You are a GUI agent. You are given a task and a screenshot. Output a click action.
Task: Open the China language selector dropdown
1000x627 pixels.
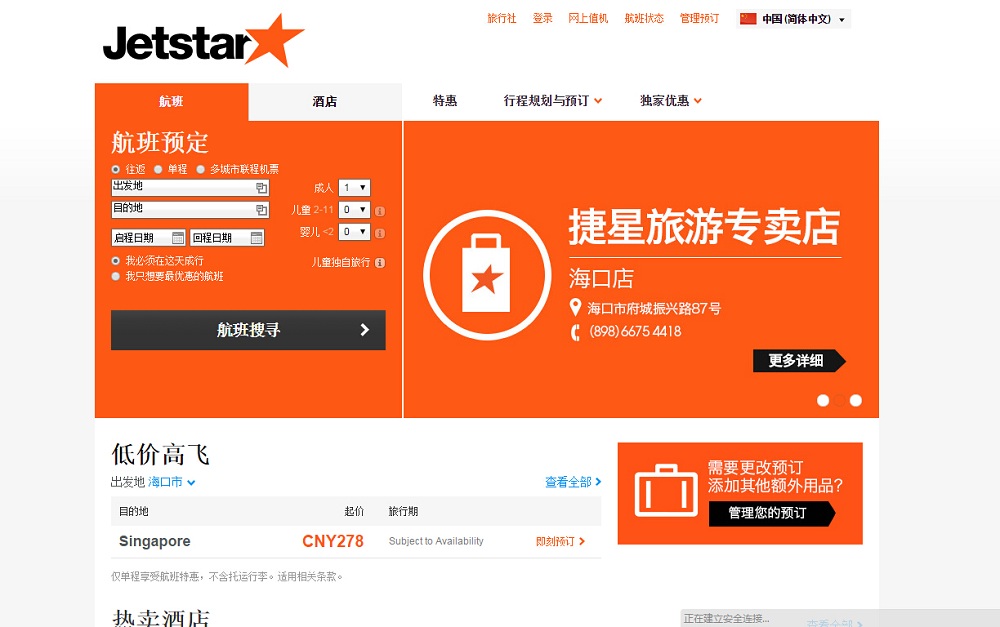[x=793, y=19]
